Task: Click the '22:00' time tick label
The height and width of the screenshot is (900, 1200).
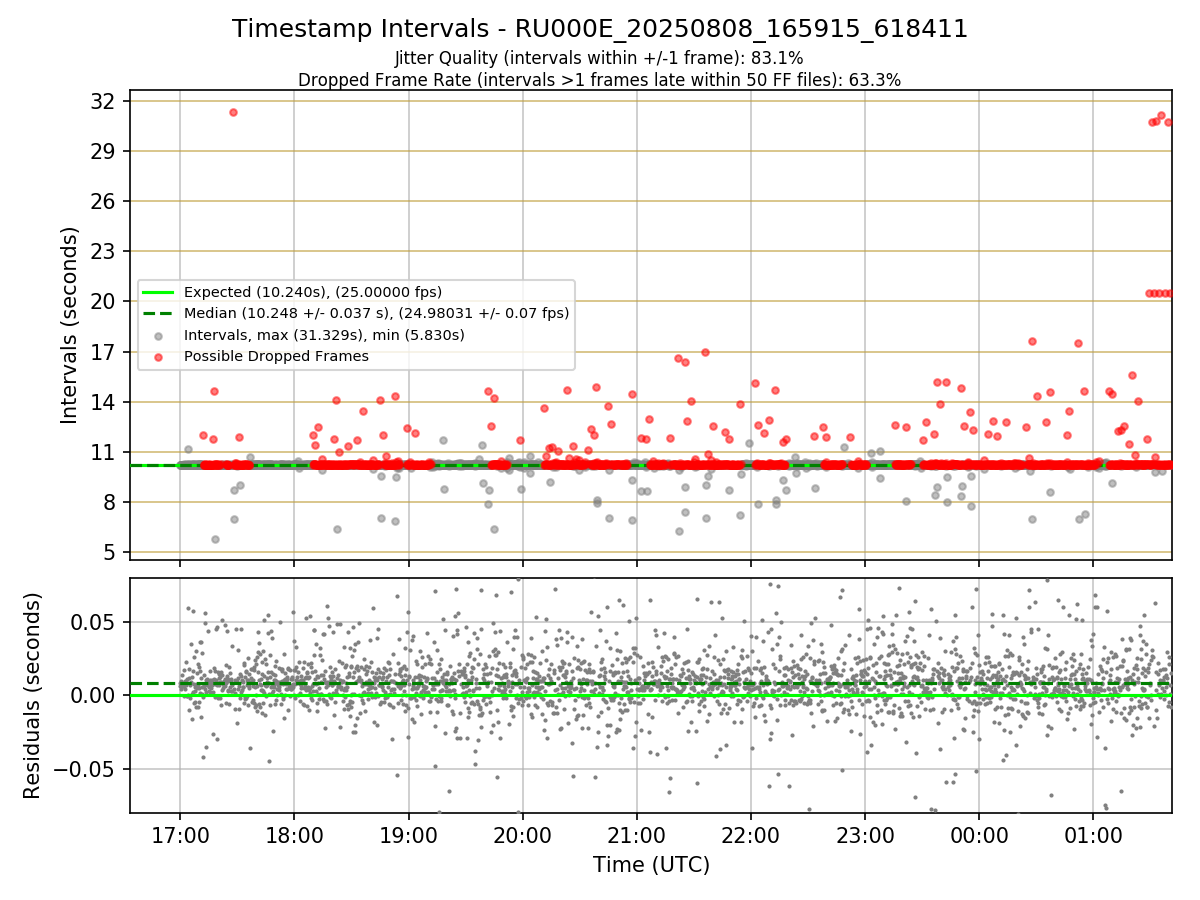Action: click(751, 834)
